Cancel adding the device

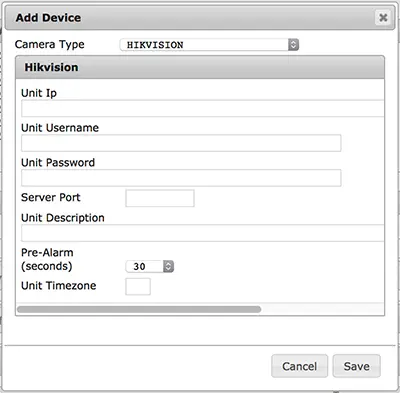(300, 366)
